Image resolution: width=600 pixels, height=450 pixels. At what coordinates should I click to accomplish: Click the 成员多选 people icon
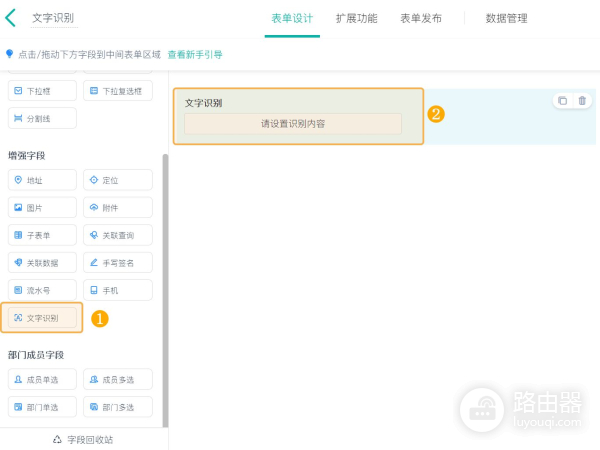(x=94, y=379)
